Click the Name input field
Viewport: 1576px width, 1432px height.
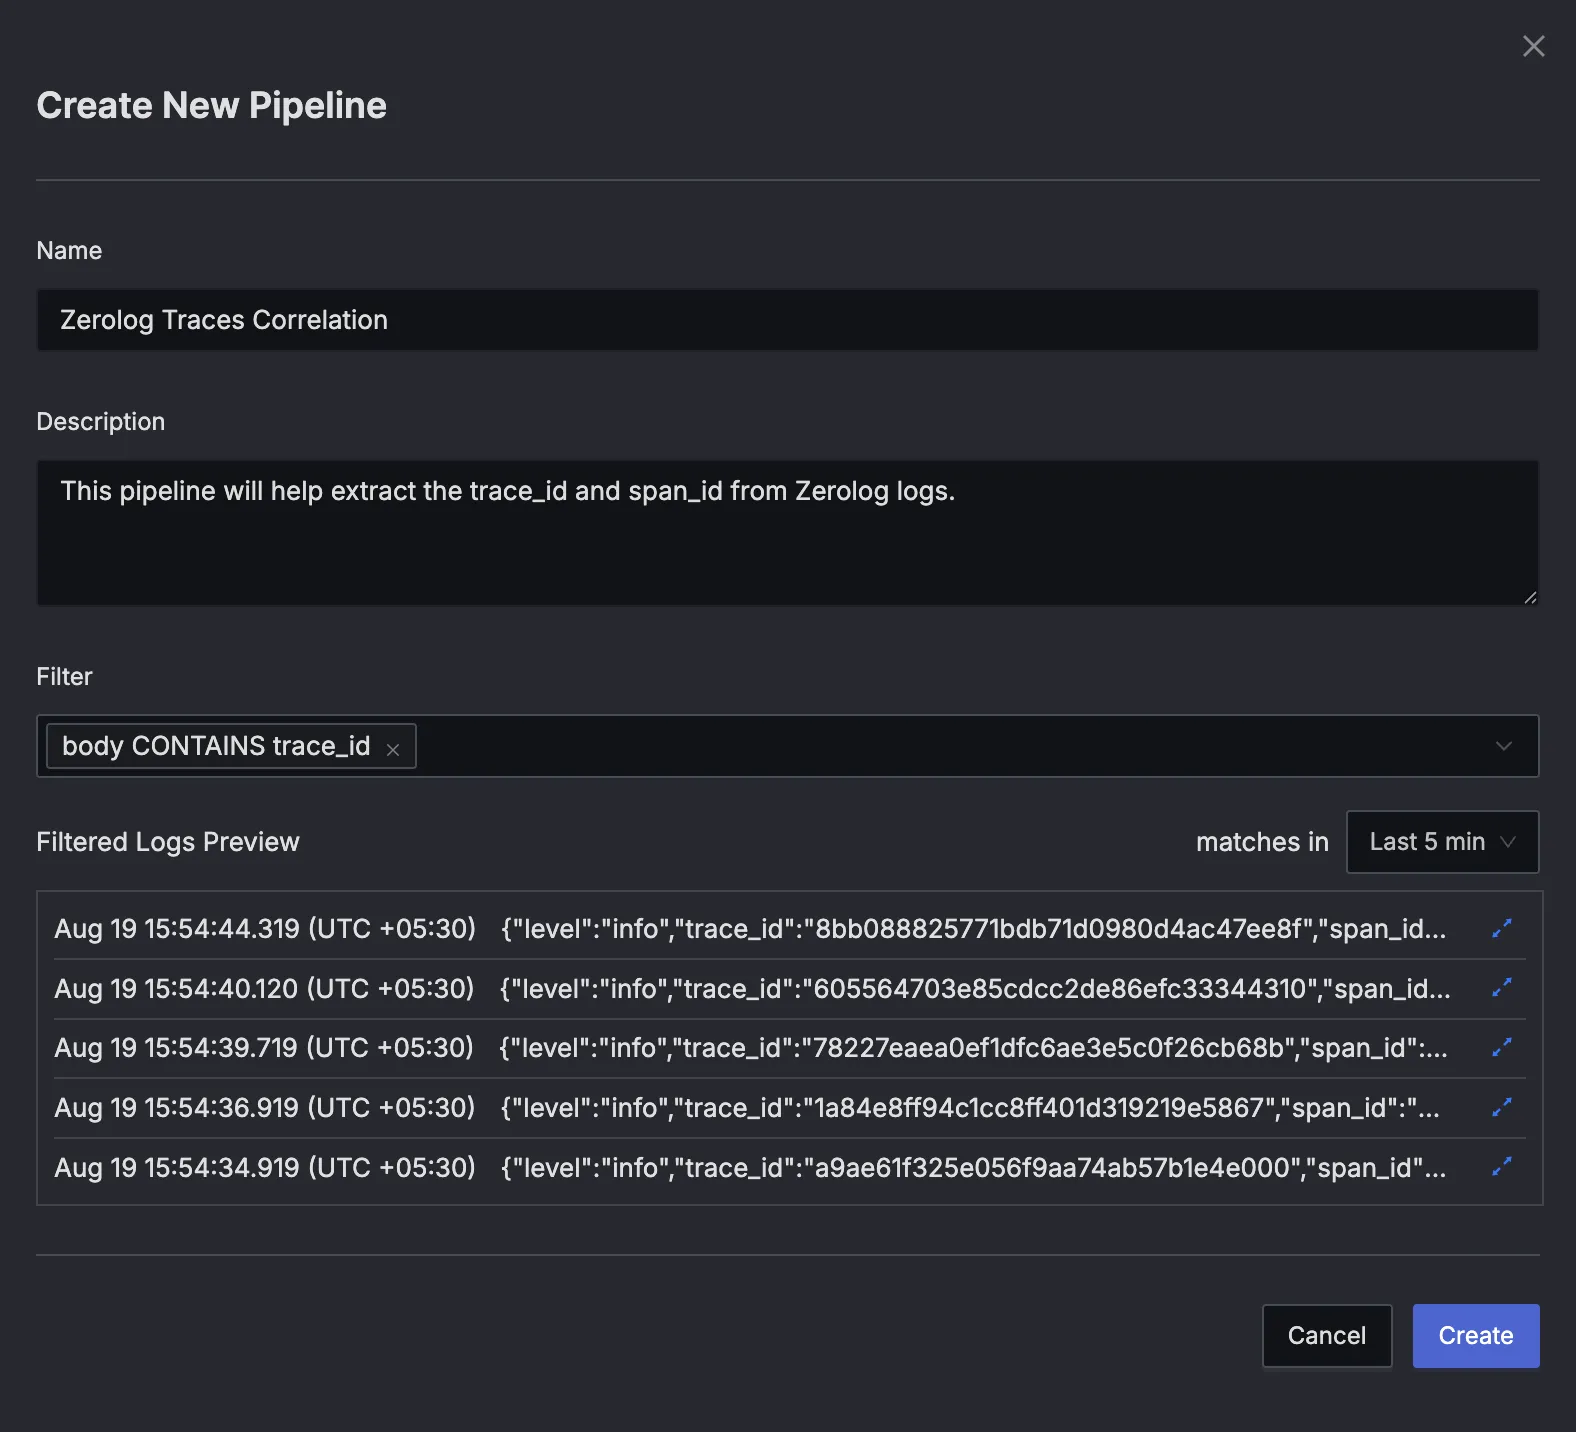pos(787,320)
